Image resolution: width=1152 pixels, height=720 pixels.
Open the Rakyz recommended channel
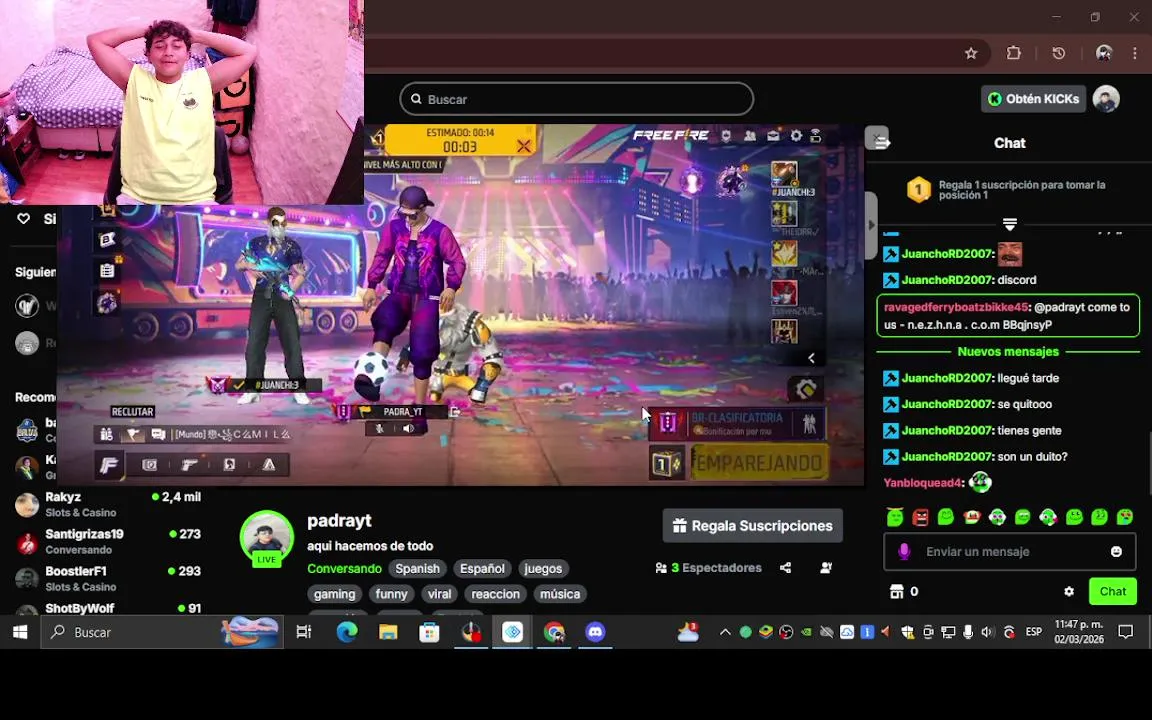coord(108,504)
